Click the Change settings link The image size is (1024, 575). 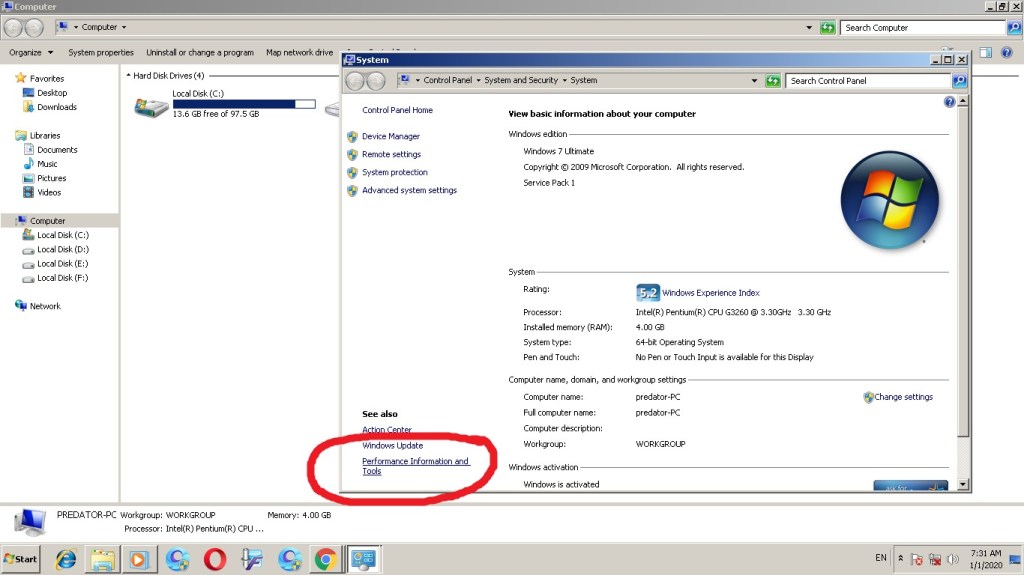pos(903,397)
